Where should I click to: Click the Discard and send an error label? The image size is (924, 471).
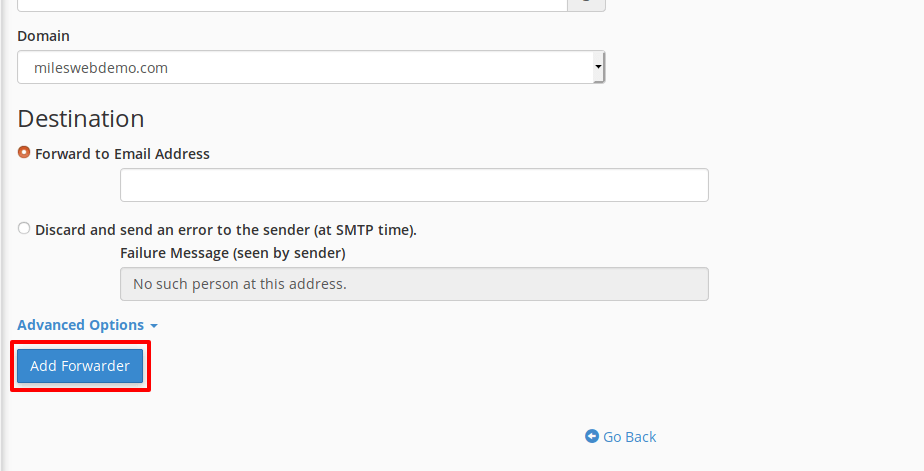pyautogui.click(x=226, y=230)
